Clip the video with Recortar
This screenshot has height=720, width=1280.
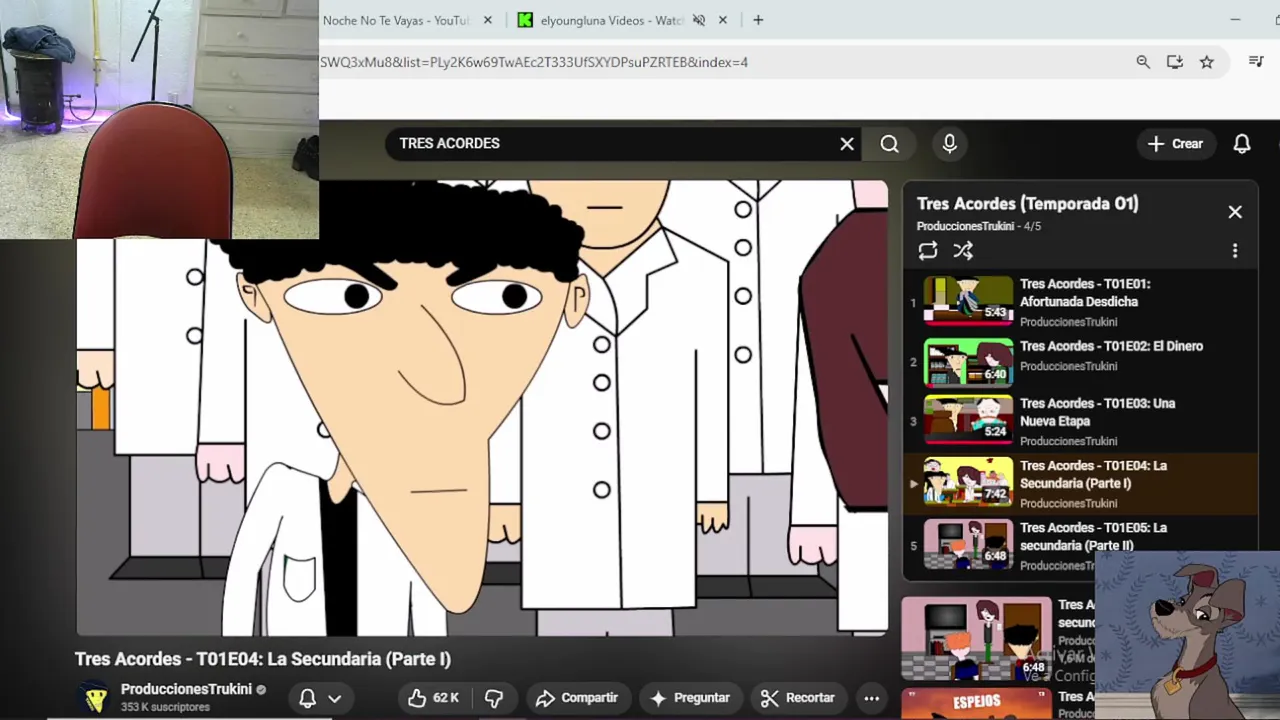click(798, 698)
